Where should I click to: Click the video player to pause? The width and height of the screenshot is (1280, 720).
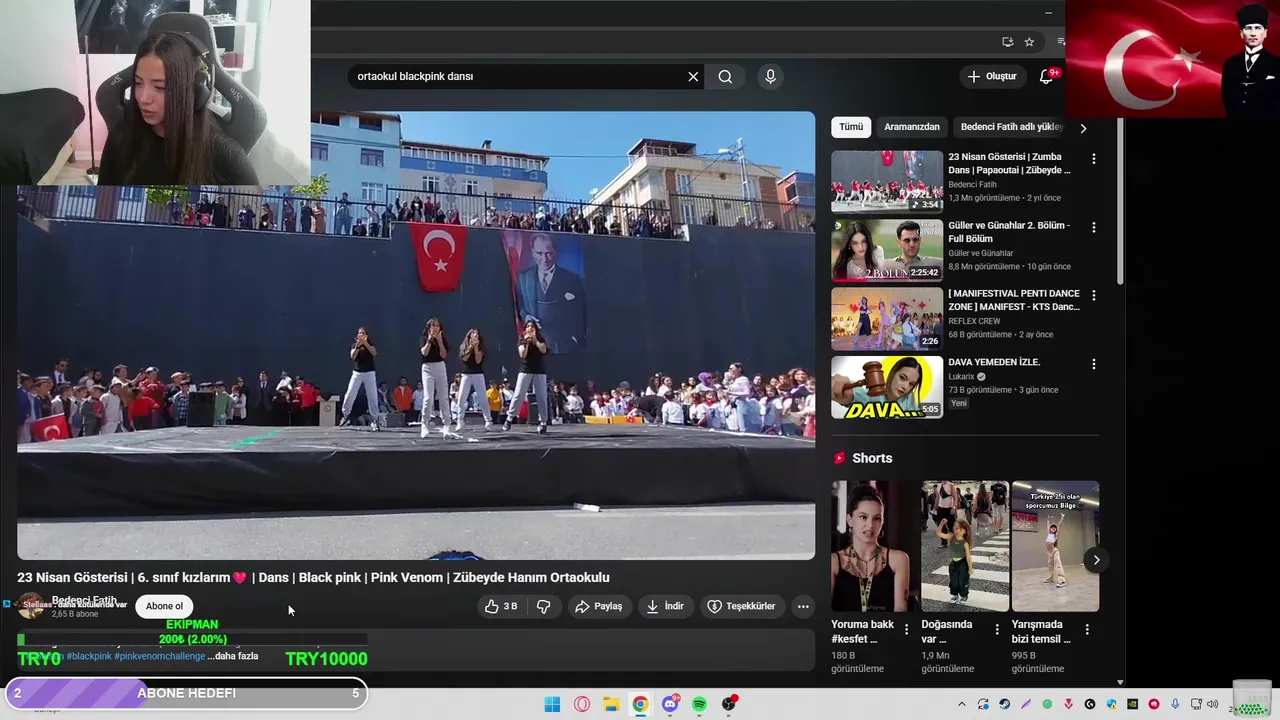point(416,335)
